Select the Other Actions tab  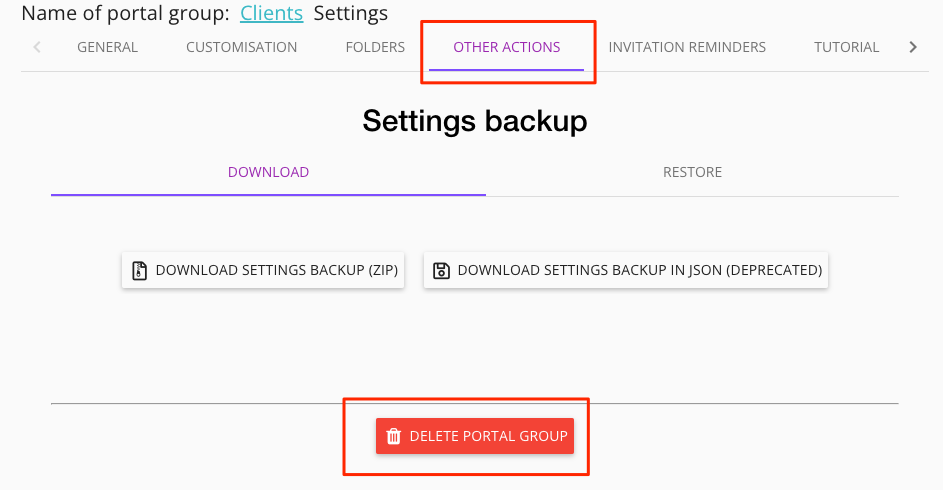tap(506, 47)
